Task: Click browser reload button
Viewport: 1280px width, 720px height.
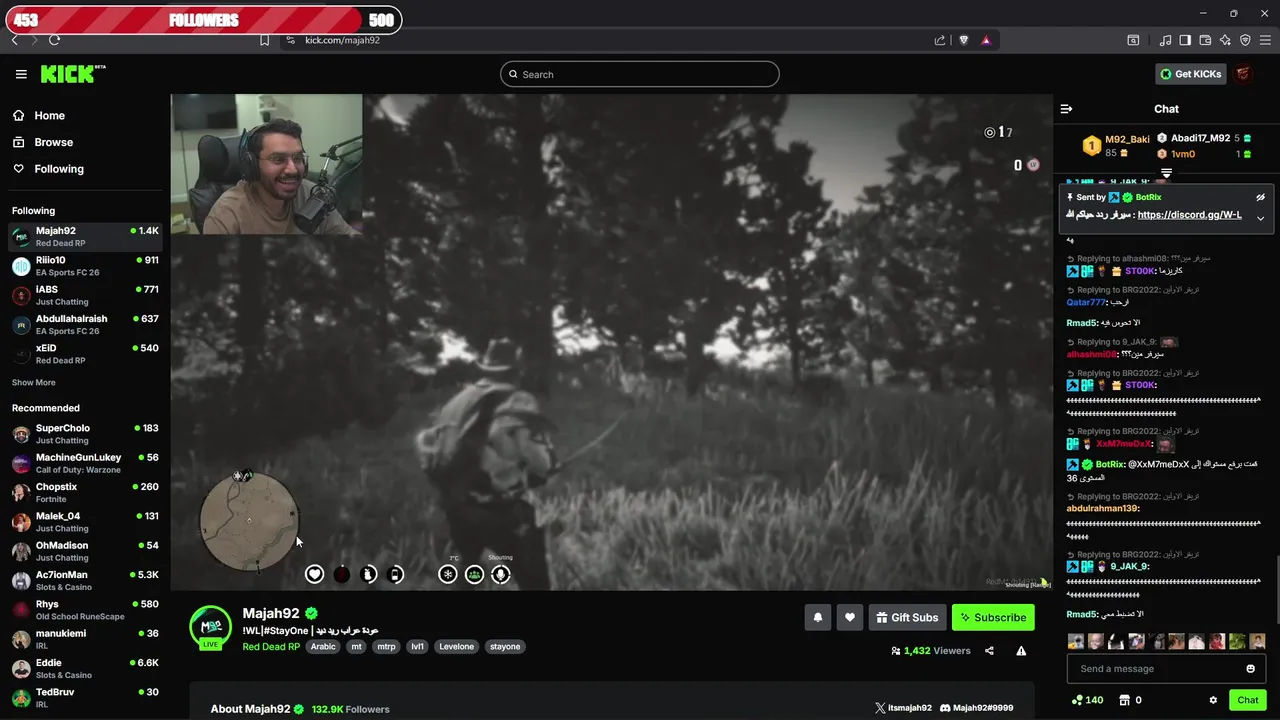Action: [54, 40]
